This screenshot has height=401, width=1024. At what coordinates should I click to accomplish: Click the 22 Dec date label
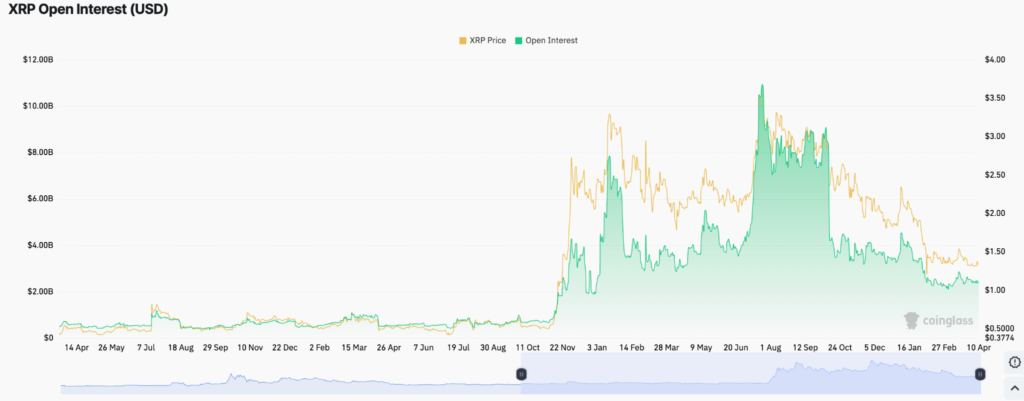[285, 348]
